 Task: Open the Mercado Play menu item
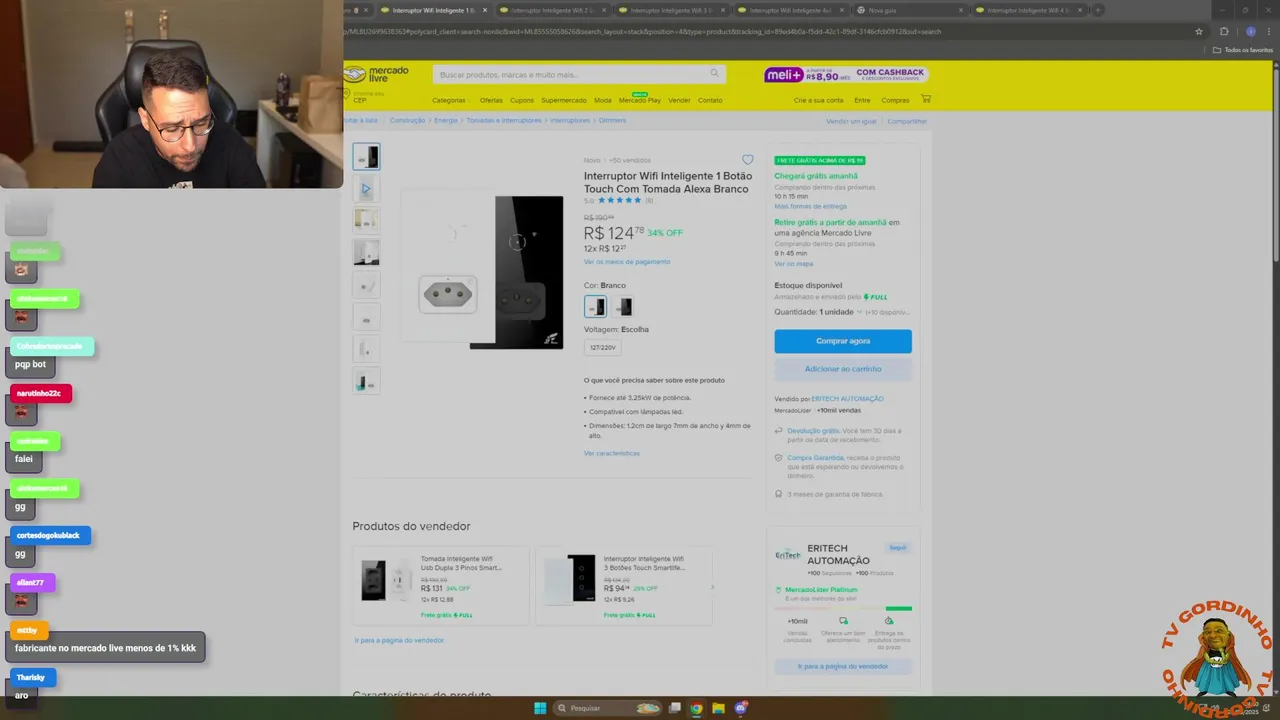pos(640,100)
